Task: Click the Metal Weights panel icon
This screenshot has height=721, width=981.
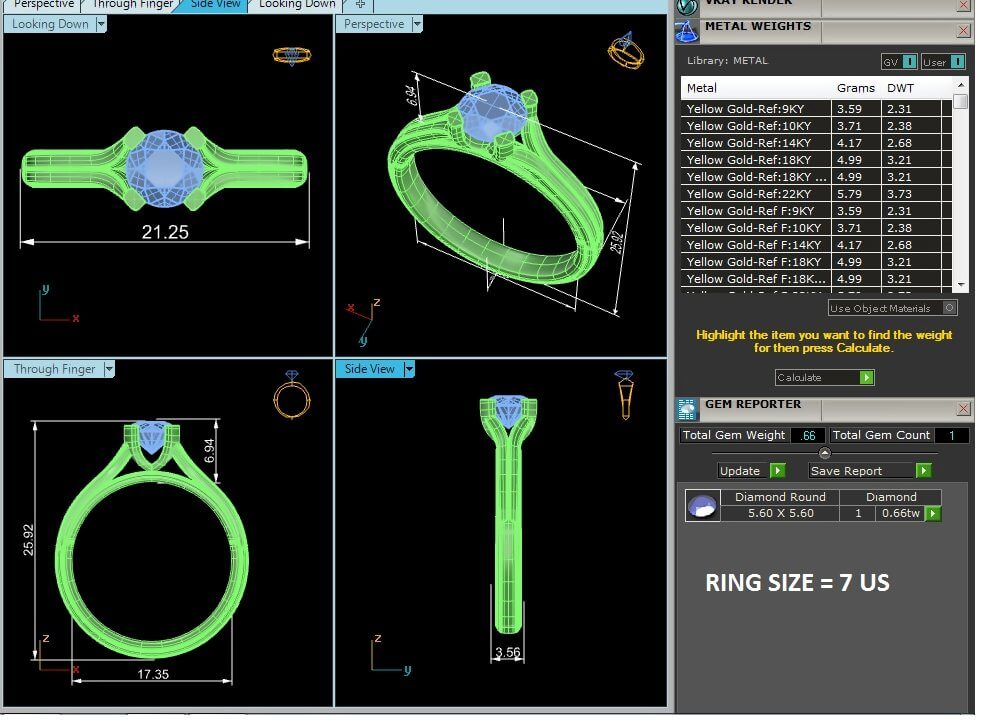Action: [x=686, y=31]
